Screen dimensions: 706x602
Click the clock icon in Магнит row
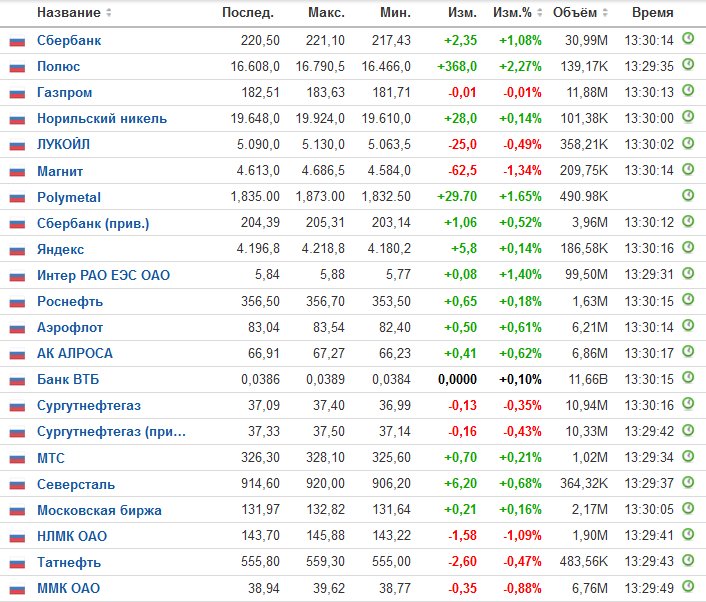688,169
